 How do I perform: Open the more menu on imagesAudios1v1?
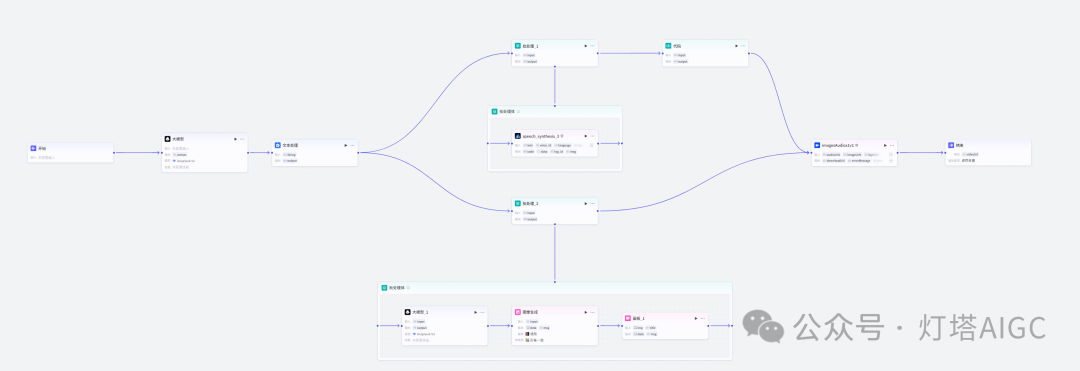coord(892,145)
